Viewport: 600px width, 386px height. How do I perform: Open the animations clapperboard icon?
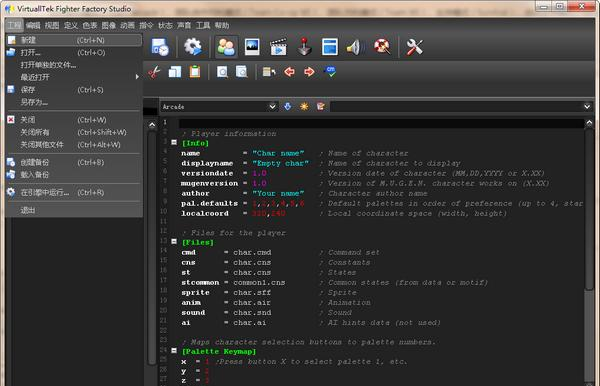[x=278, y=47]
